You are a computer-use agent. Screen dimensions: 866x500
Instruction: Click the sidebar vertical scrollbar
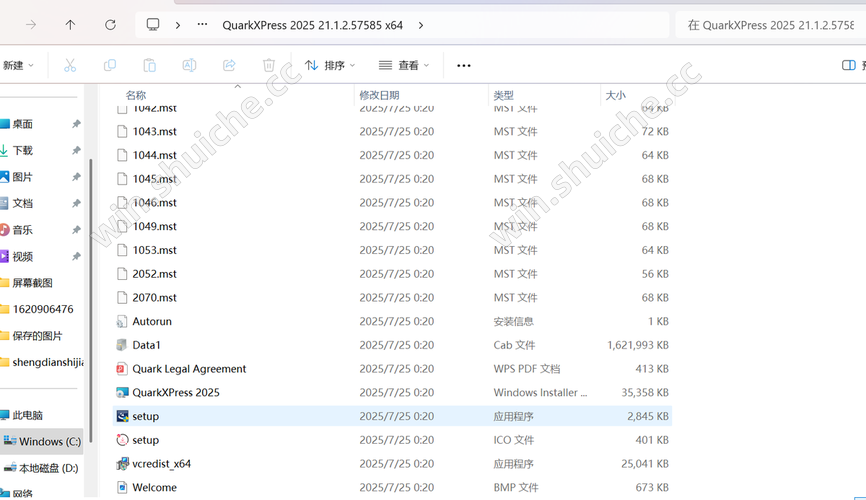[x=91, y=301]
